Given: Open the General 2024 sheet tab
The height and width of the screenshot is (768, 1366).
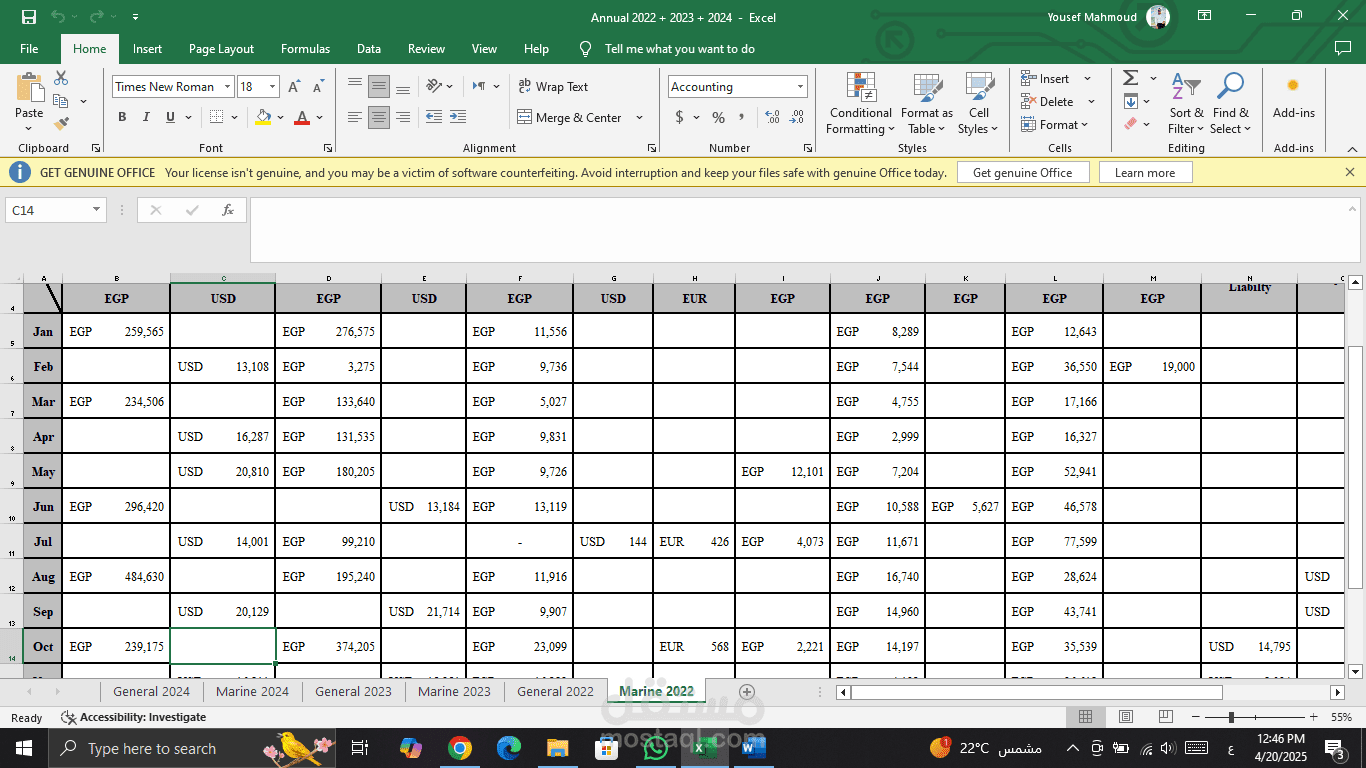Looking at the screenshot, I should point(151,691).
